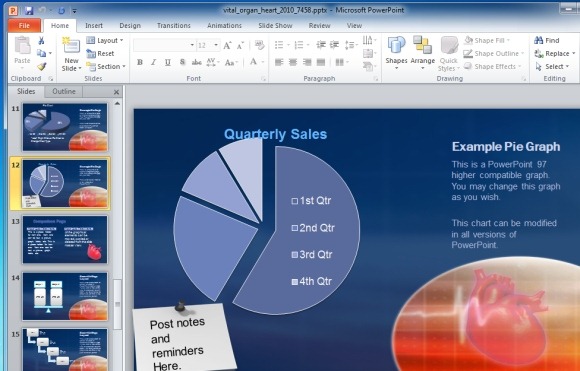580x371 pixels.
Task: Switch to the Outline pane tab
Action: pyautogui.click(x=64, y=91)
